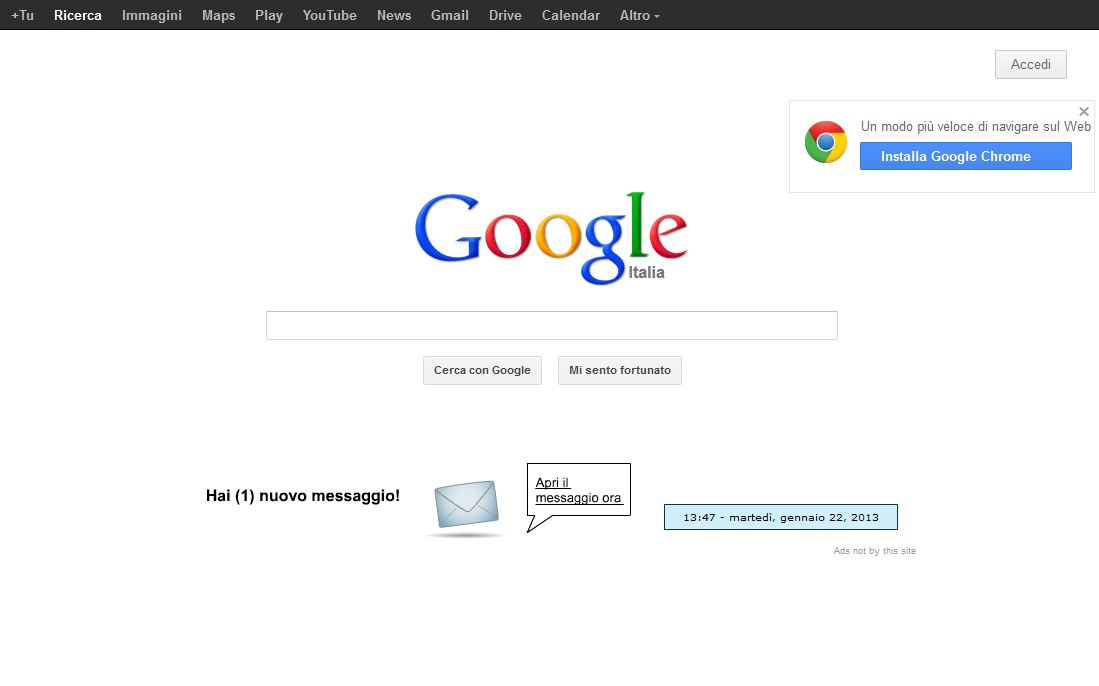
Task: Click Mi sento fortunato button
Action: pos(620,370)
